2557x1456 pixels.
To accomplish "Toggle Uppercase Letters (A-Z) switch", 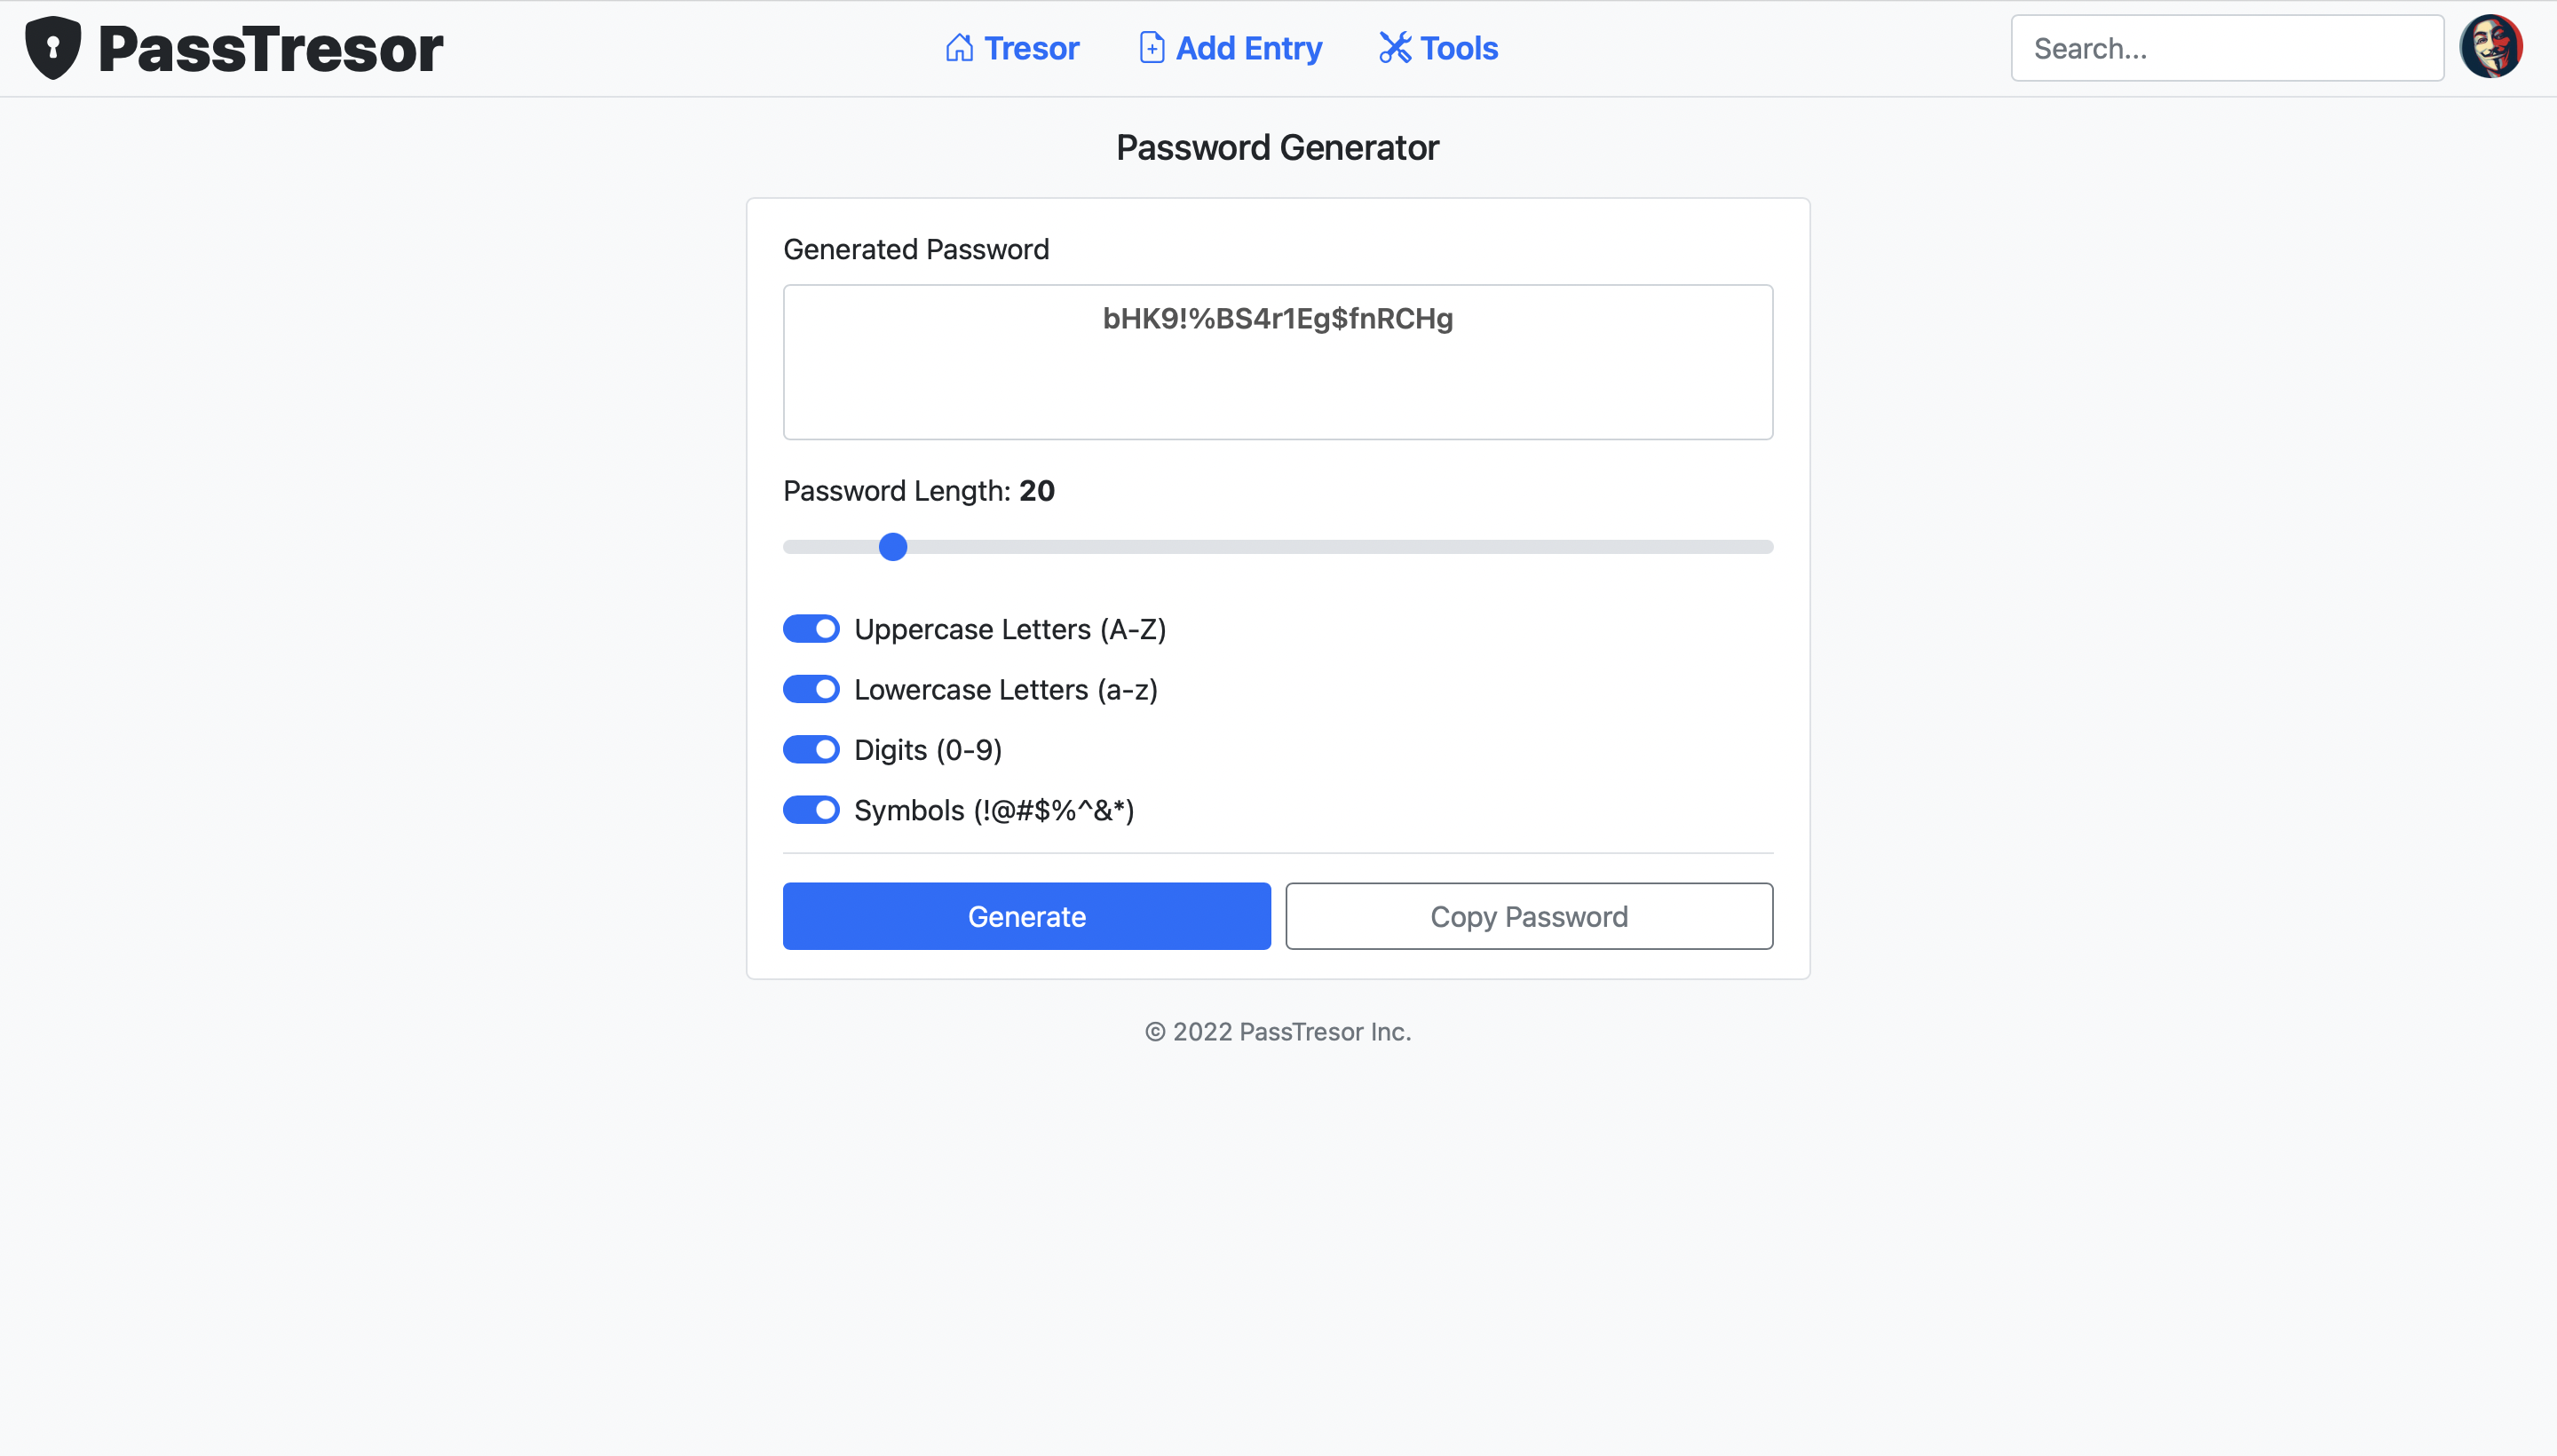I will [811, 629].
